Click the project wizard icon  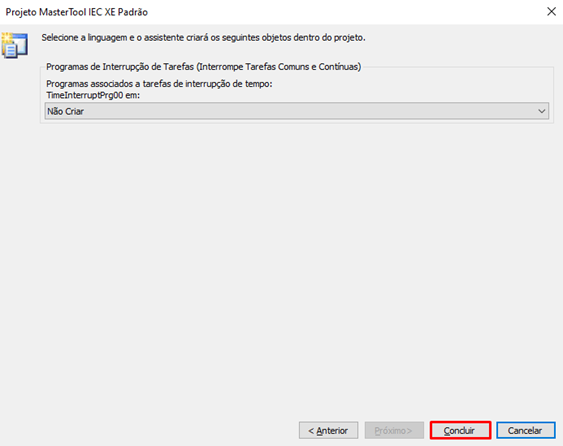click(15, 45)
